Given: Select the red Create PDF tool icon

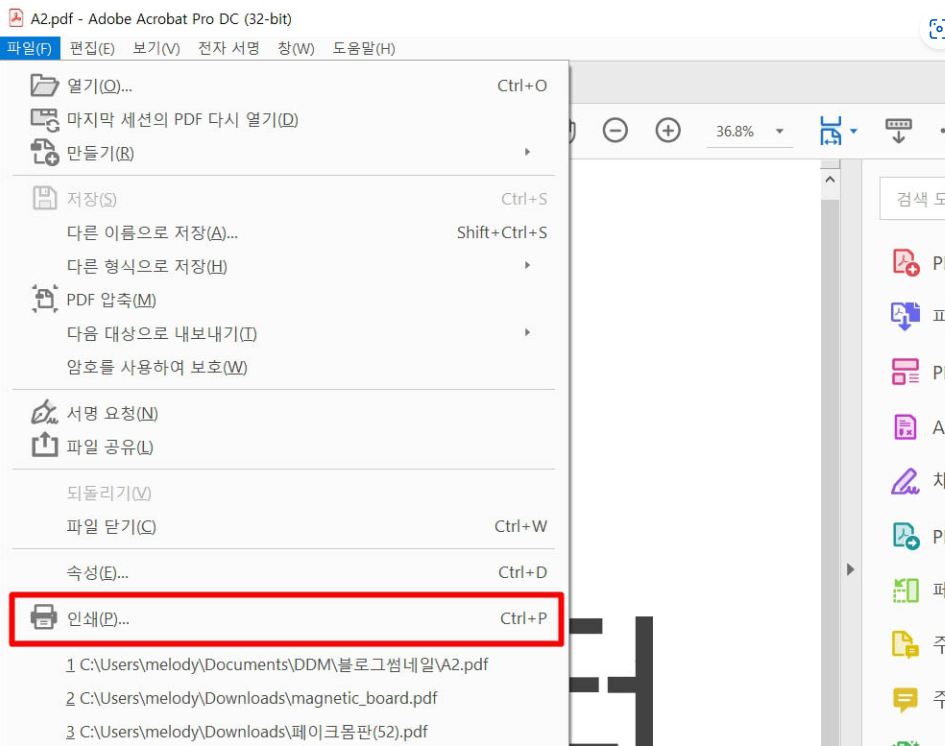Looking at the screenshot, I should (905, 263).
